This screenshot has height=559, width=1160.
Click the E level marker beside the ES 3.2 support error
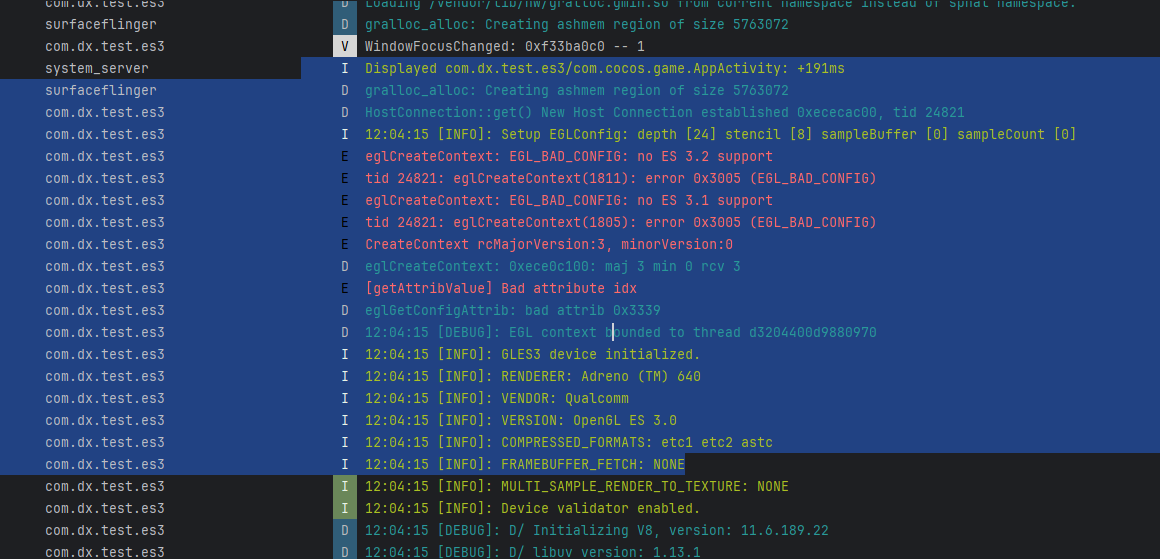[344, 157]
